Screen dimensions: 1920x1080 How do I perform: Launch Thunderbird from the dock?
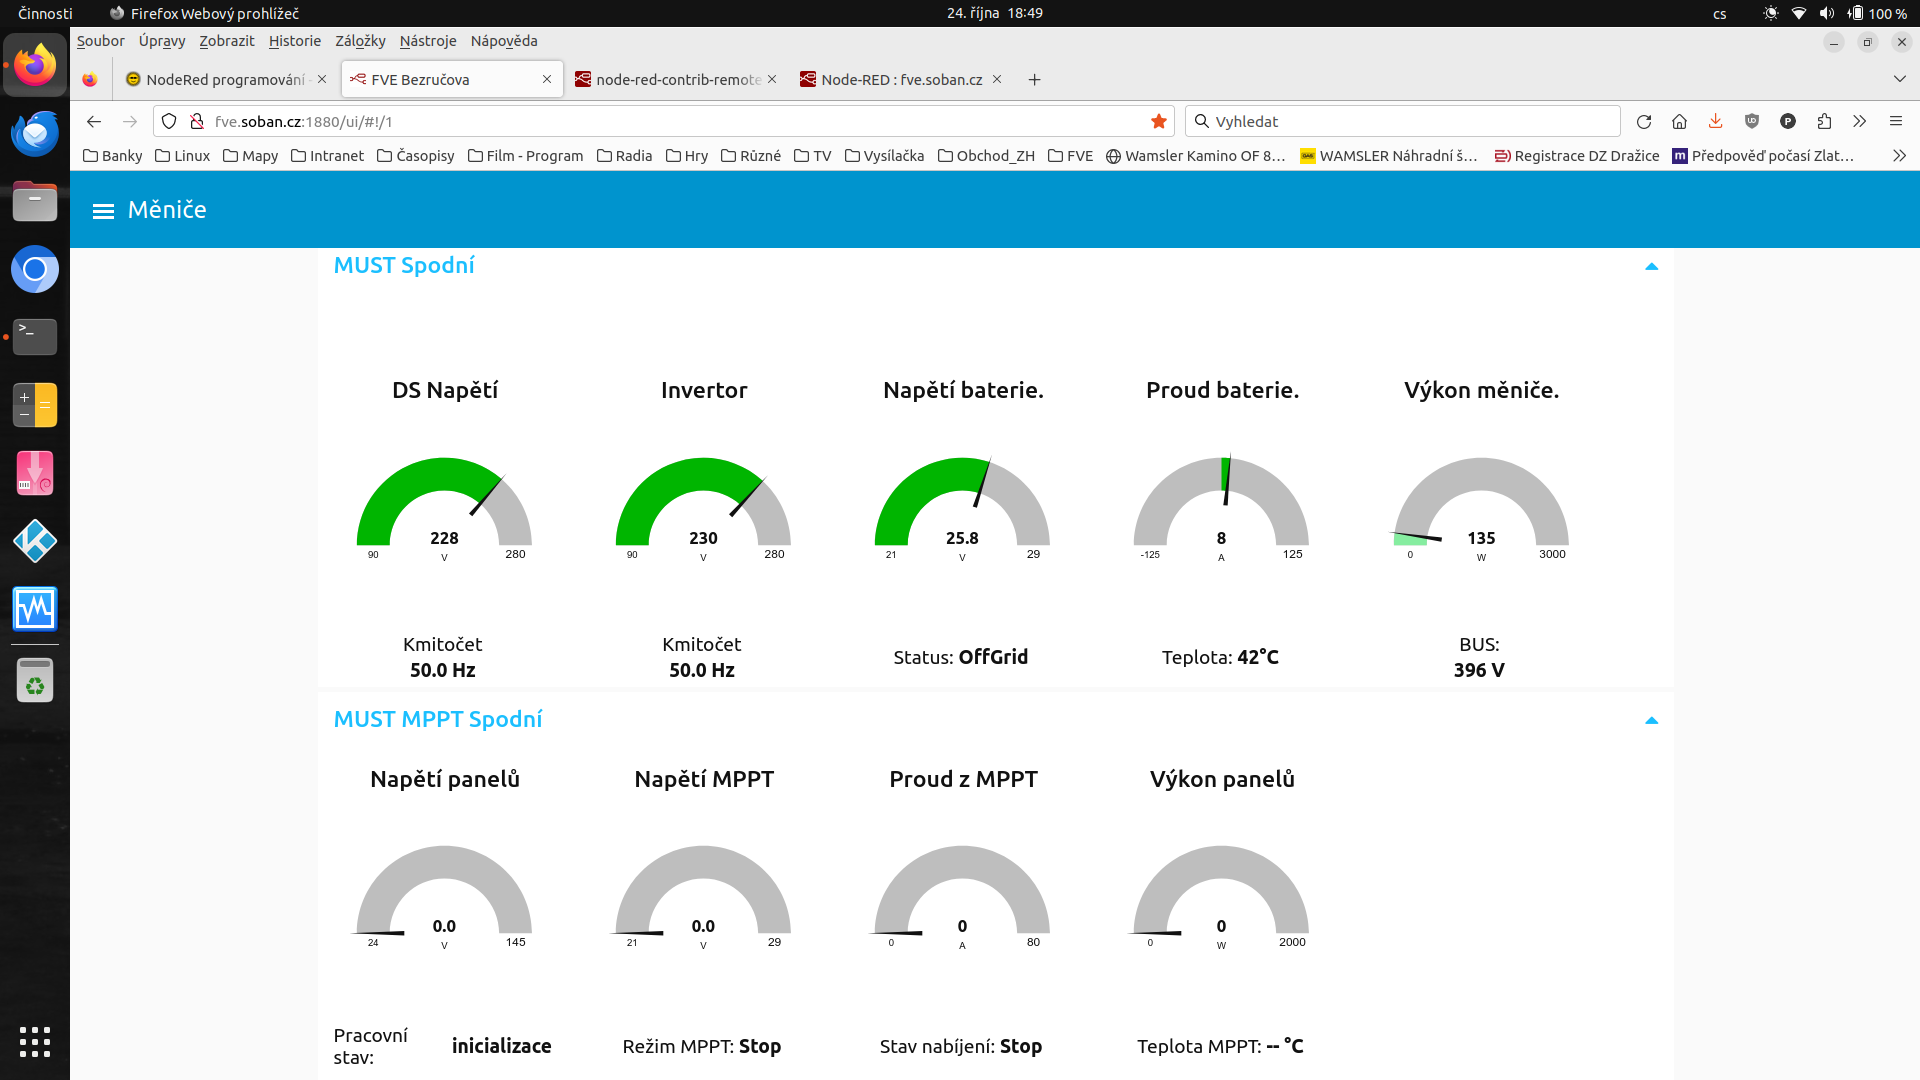pyautogui.click(x=35, y=133)
